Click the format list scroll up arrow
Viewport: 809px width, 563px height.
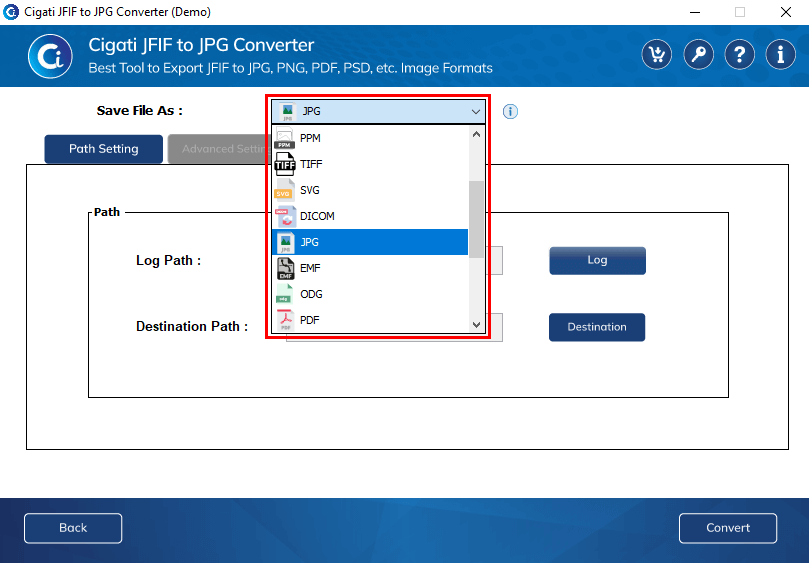point(476,134)
